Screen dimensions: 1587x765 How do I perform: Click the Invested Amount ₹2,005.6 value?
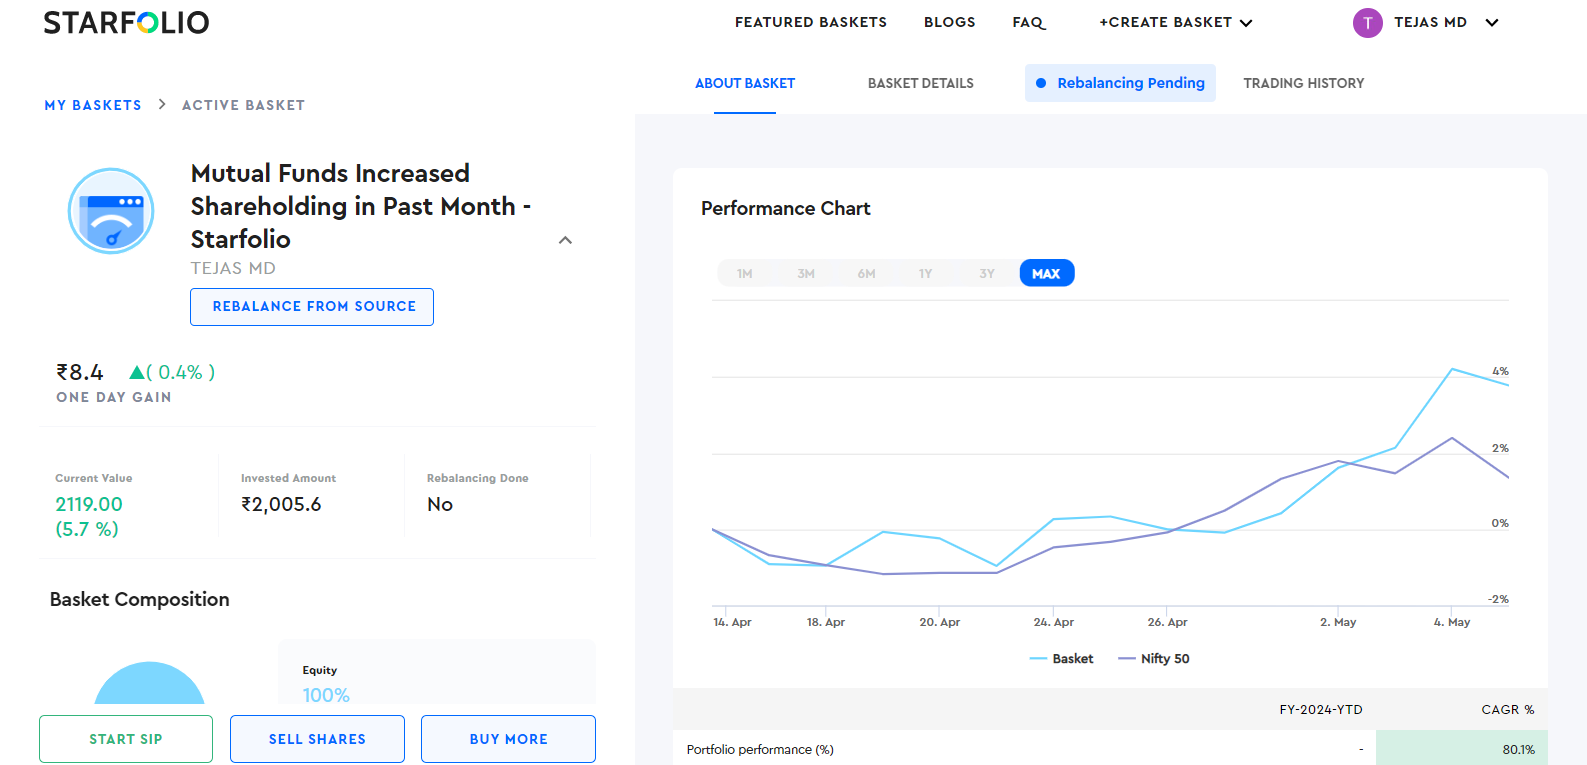pyautogui.click(x=281, y=504)
